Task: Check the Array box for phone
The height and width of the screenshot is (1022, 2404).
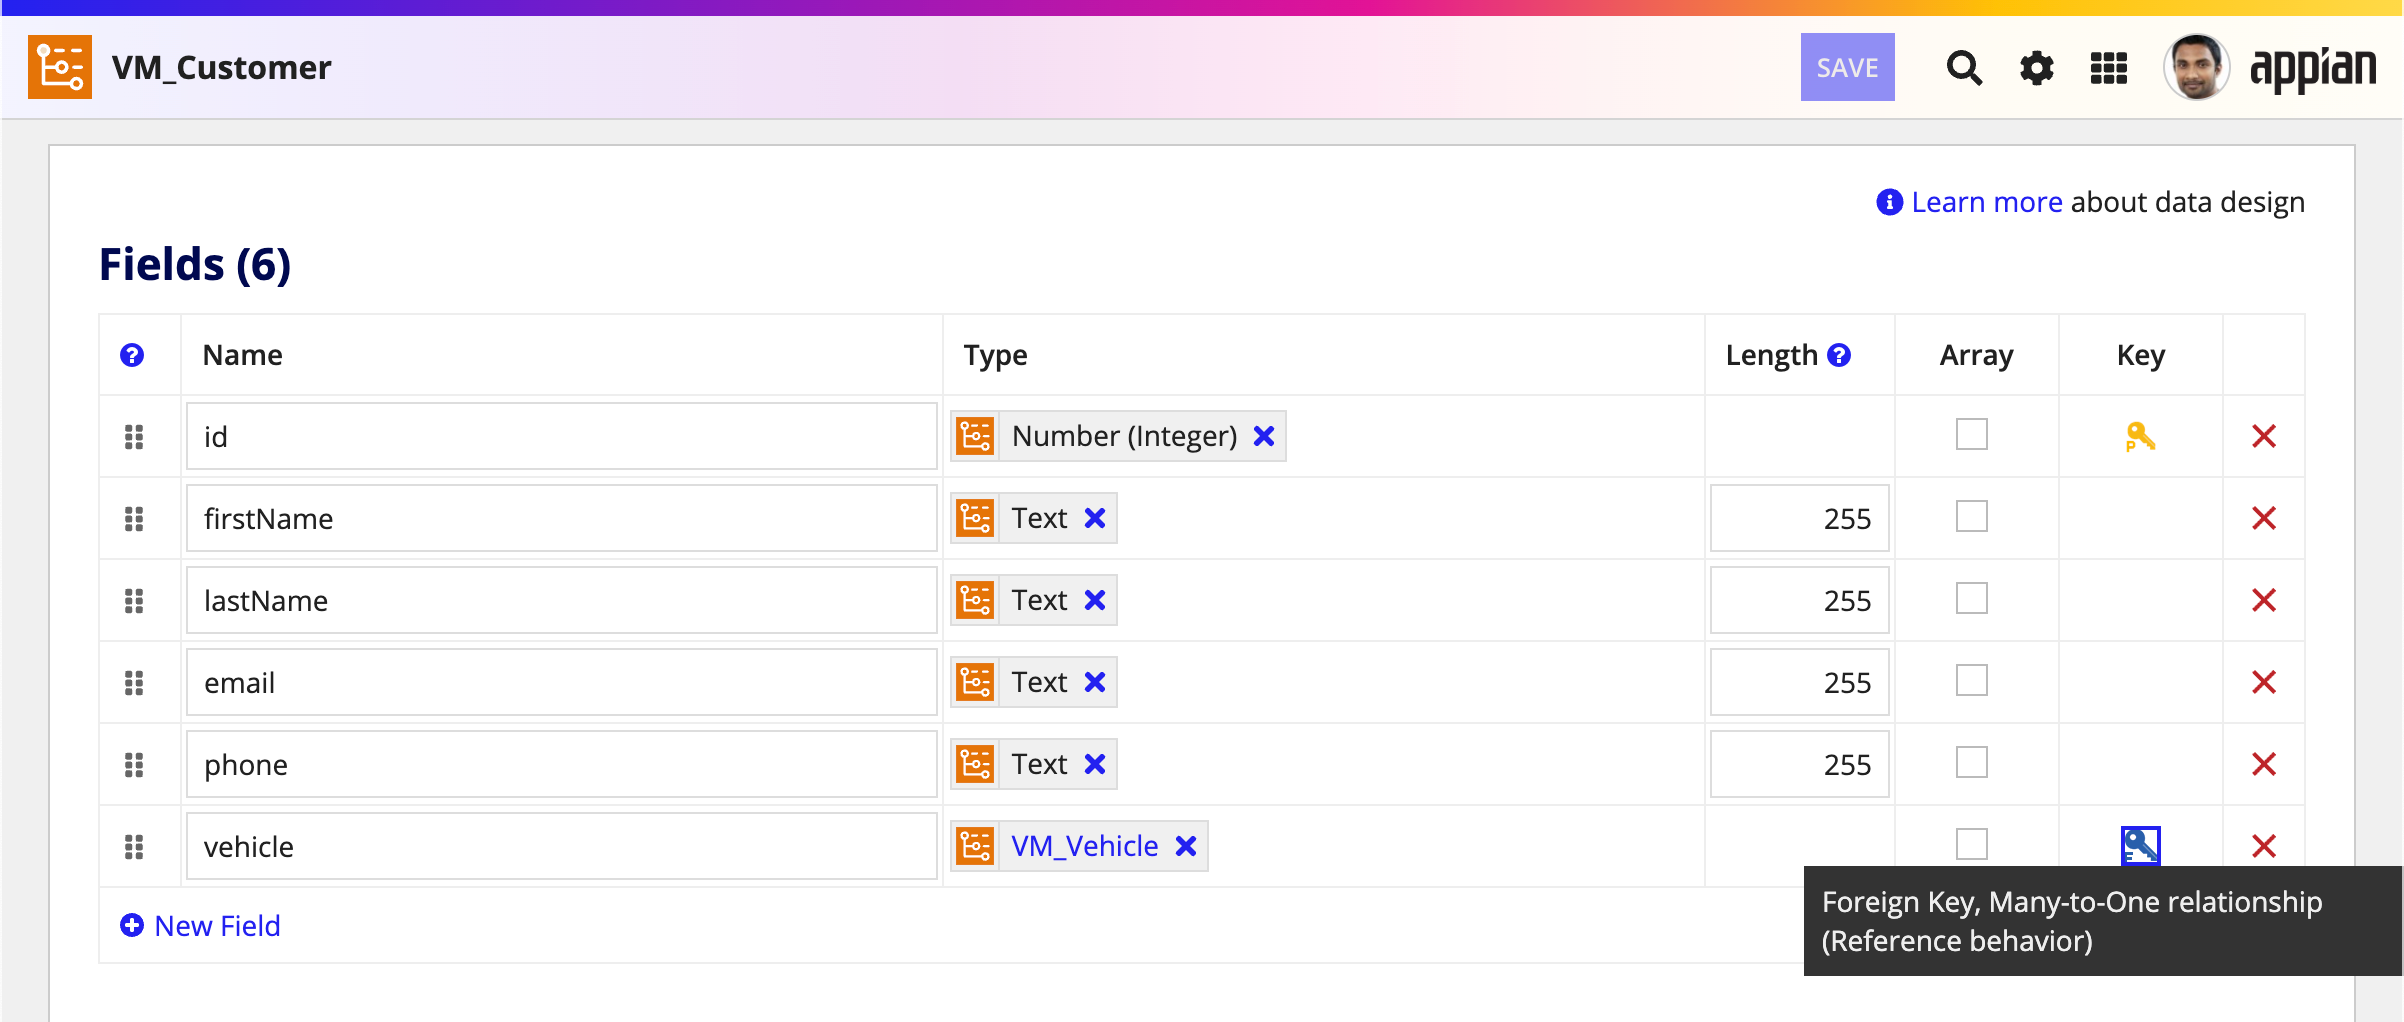Action: pos(1972,762)
